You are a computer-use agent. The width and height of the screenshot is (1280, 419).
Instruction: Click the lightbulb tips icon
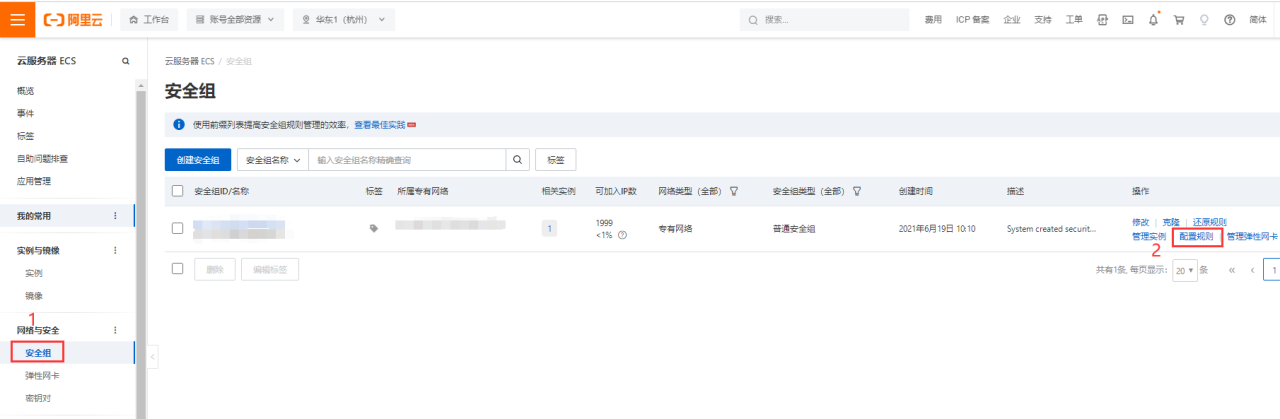[x=1204, y=20]
